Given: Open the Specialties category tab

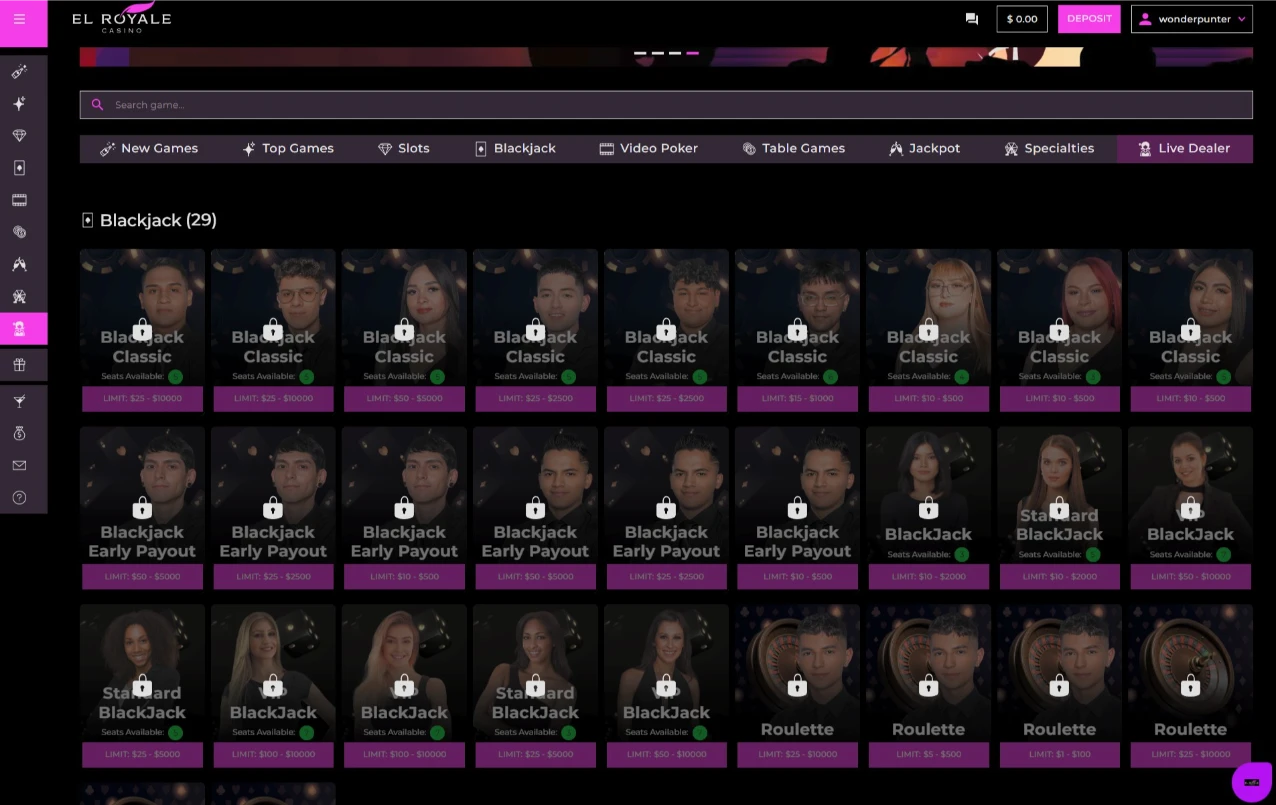Looking at the screenshot, I should point(1049,148).
